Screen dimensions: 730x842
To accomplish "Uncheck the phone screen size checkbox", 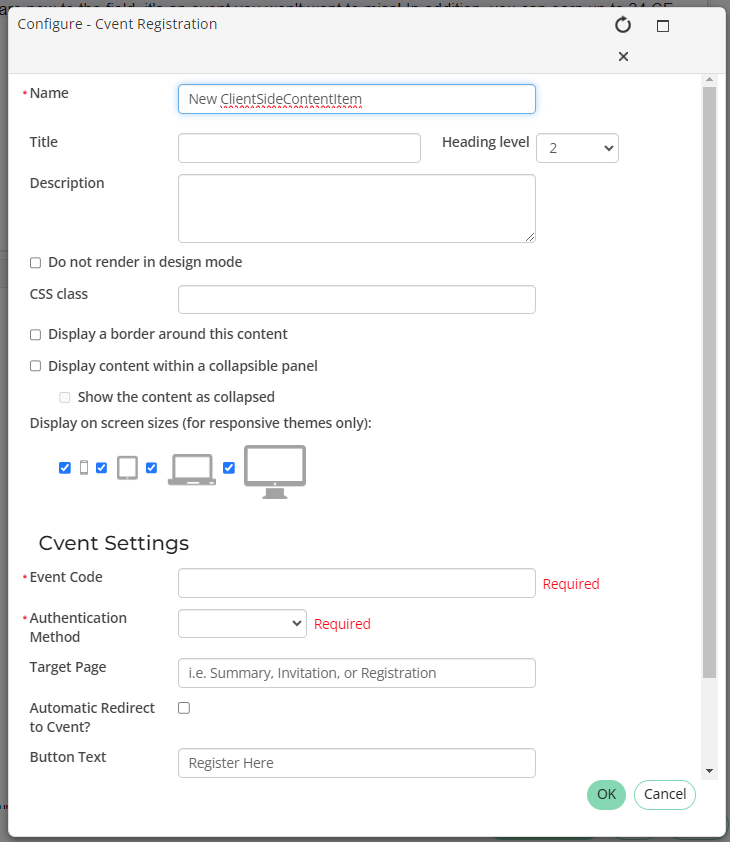I will [x=65, y=468].
